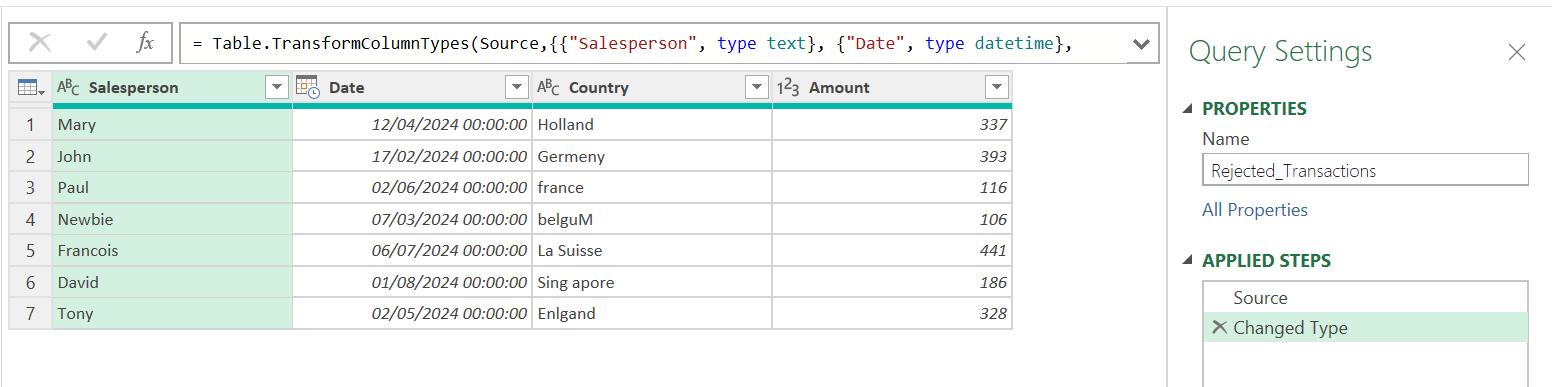
Task: Change data type icon of Salesperson column
Action: [68, 88]
